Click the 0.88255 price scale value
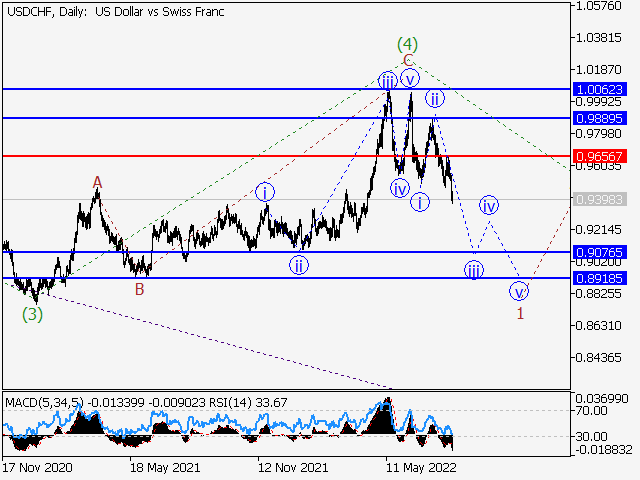Viewport: 640px width, 480px height. point(598,293)
